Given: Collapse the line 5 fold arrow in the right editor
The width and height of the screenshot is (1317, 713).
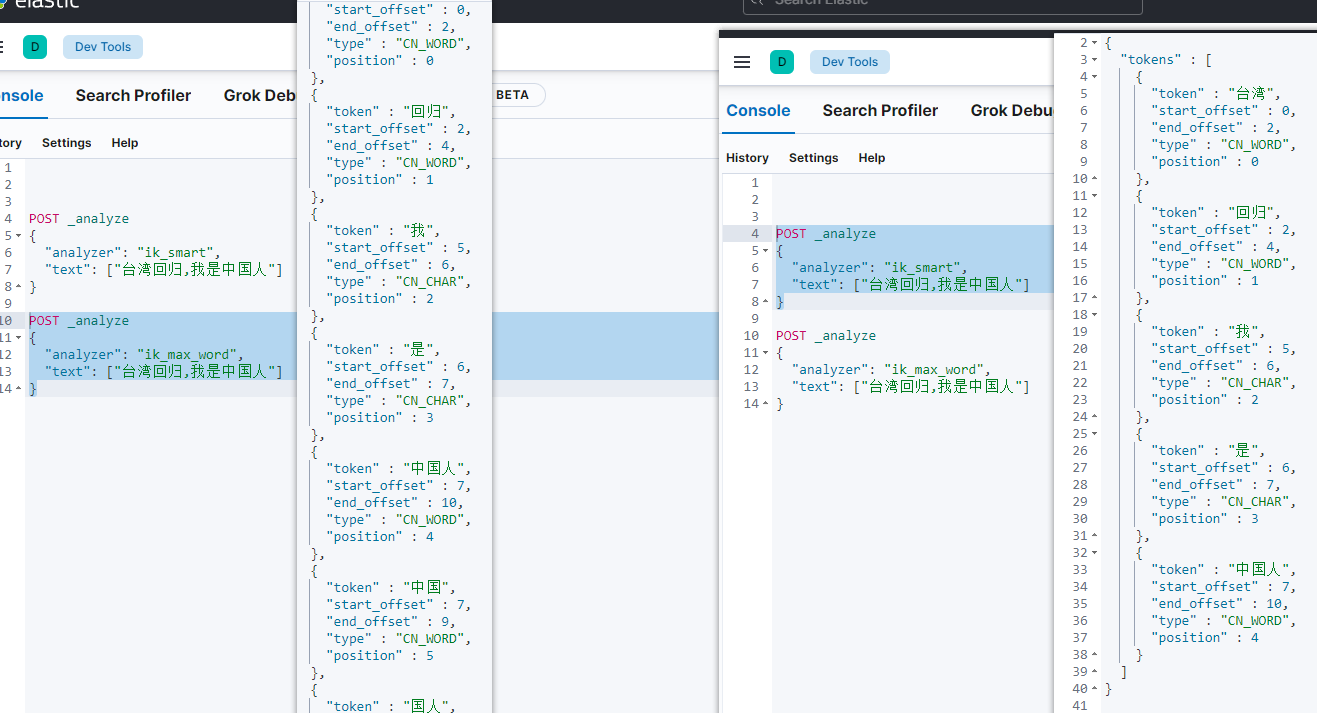Looking at the screenshot, I should [x=767, y=251].
